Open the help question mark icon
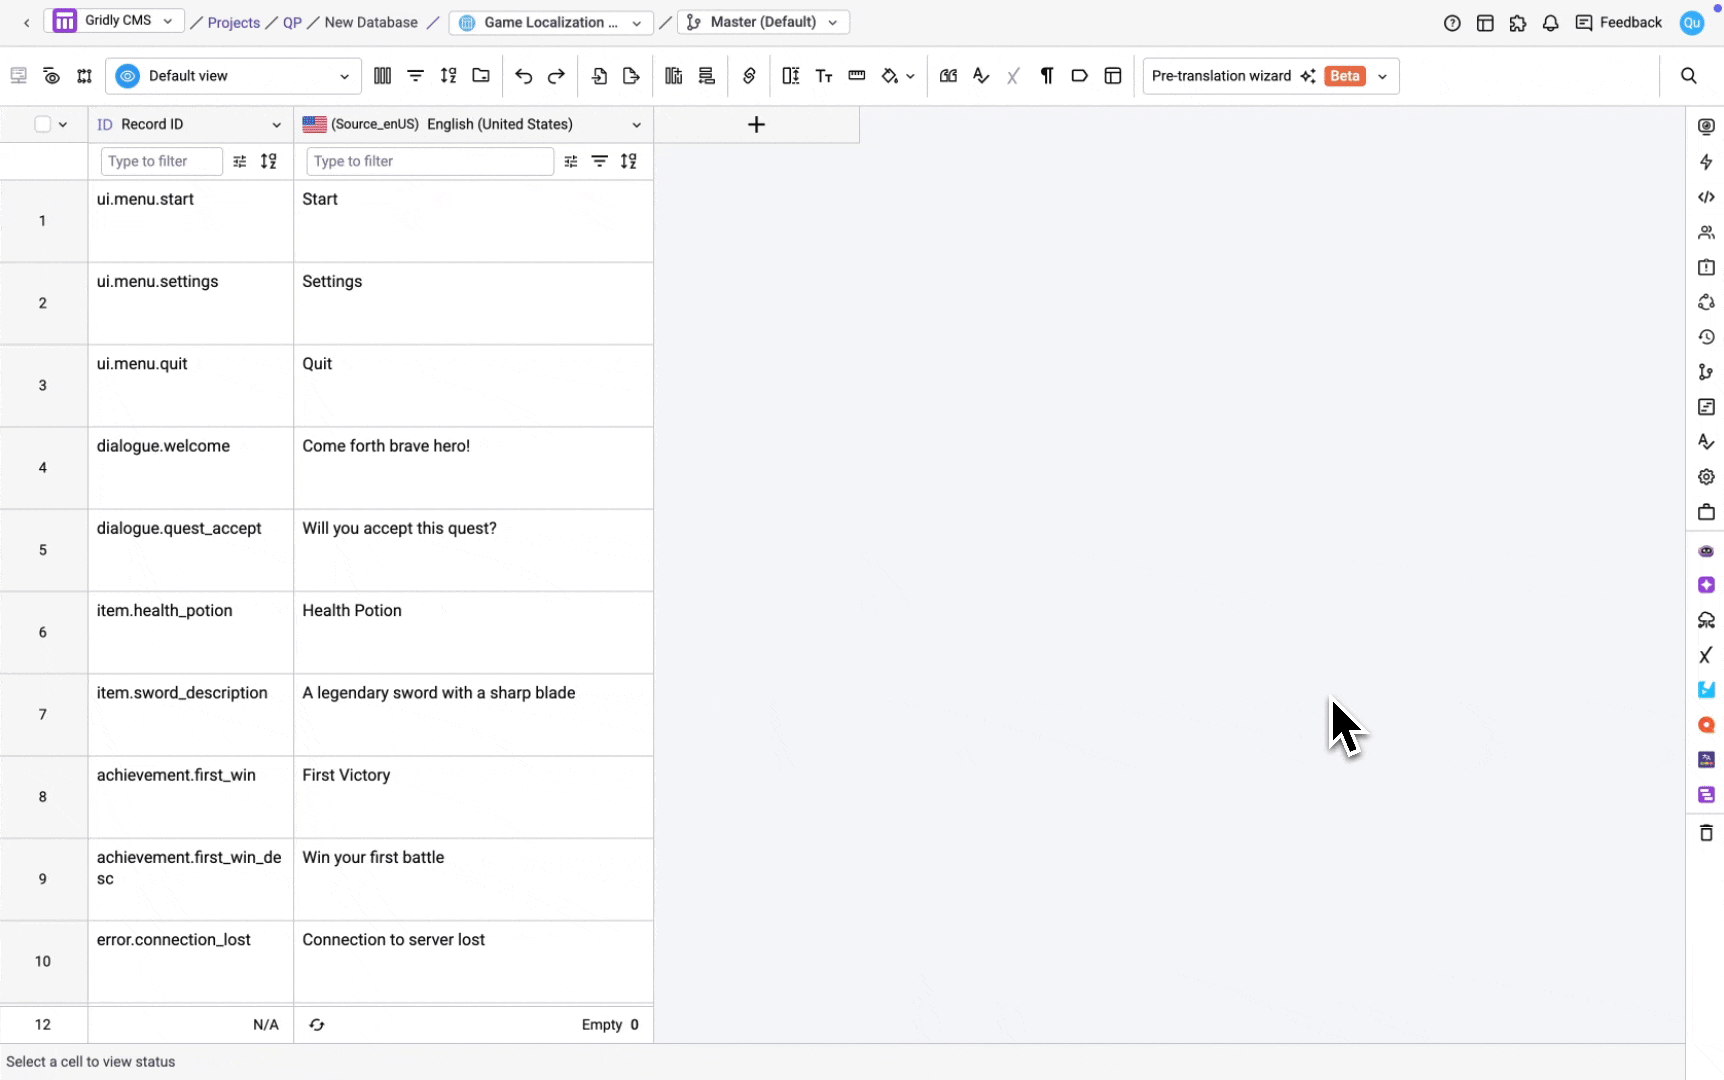The width and height of the screenshot is (1724, 1080). 1452,22
